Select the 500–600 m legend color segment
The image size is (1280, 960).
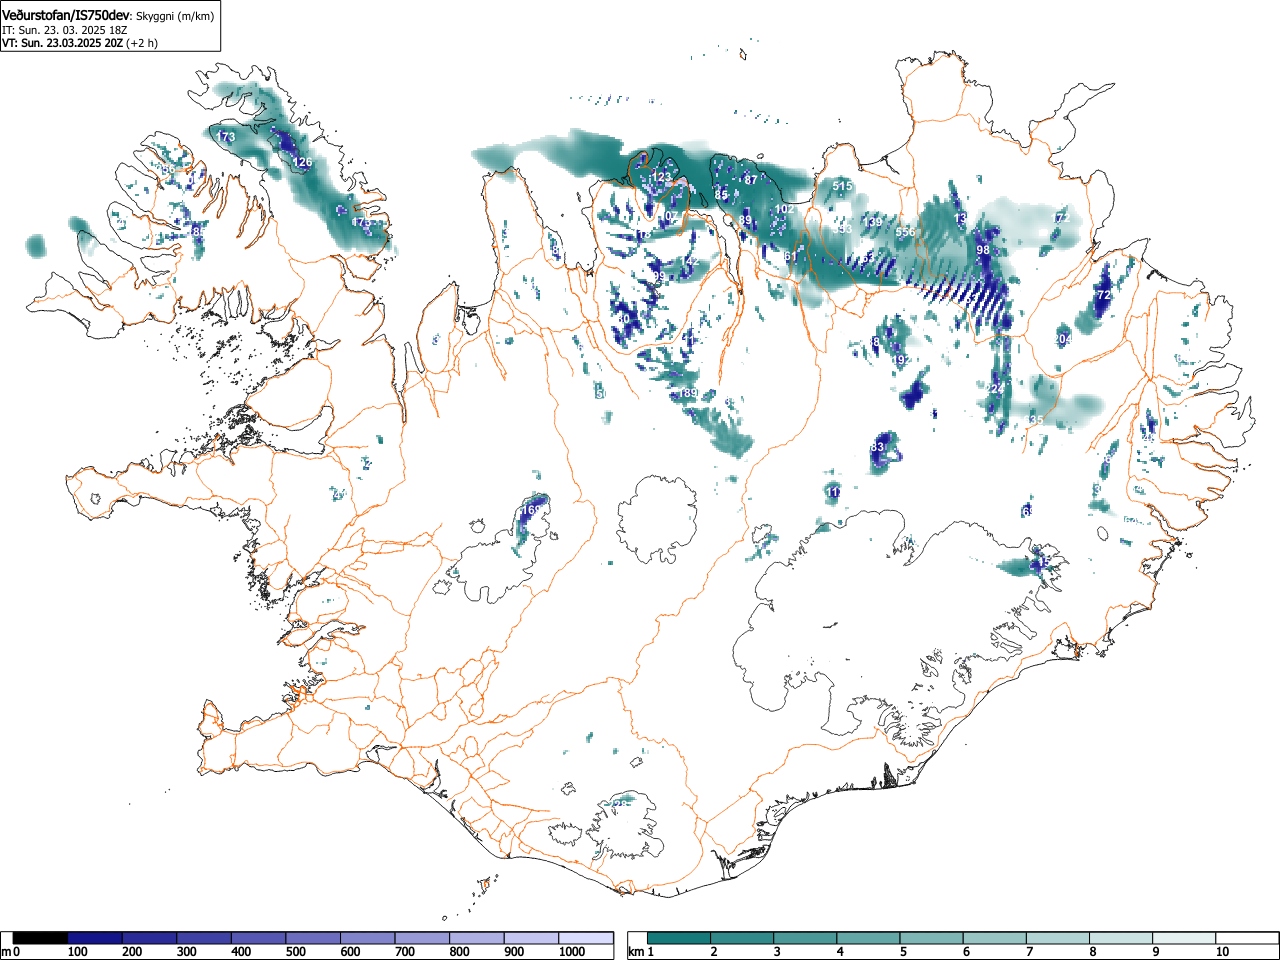pos(313,938)
